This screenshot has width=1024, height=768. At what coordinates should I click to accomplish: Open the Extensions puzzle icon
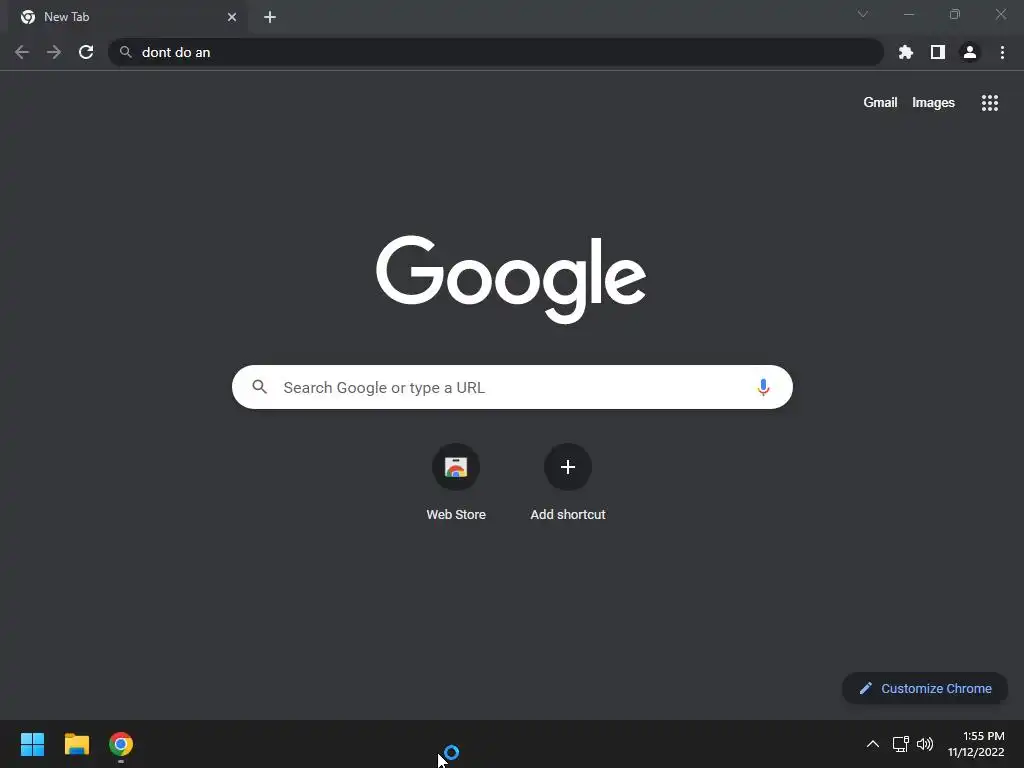click(906, 52)
